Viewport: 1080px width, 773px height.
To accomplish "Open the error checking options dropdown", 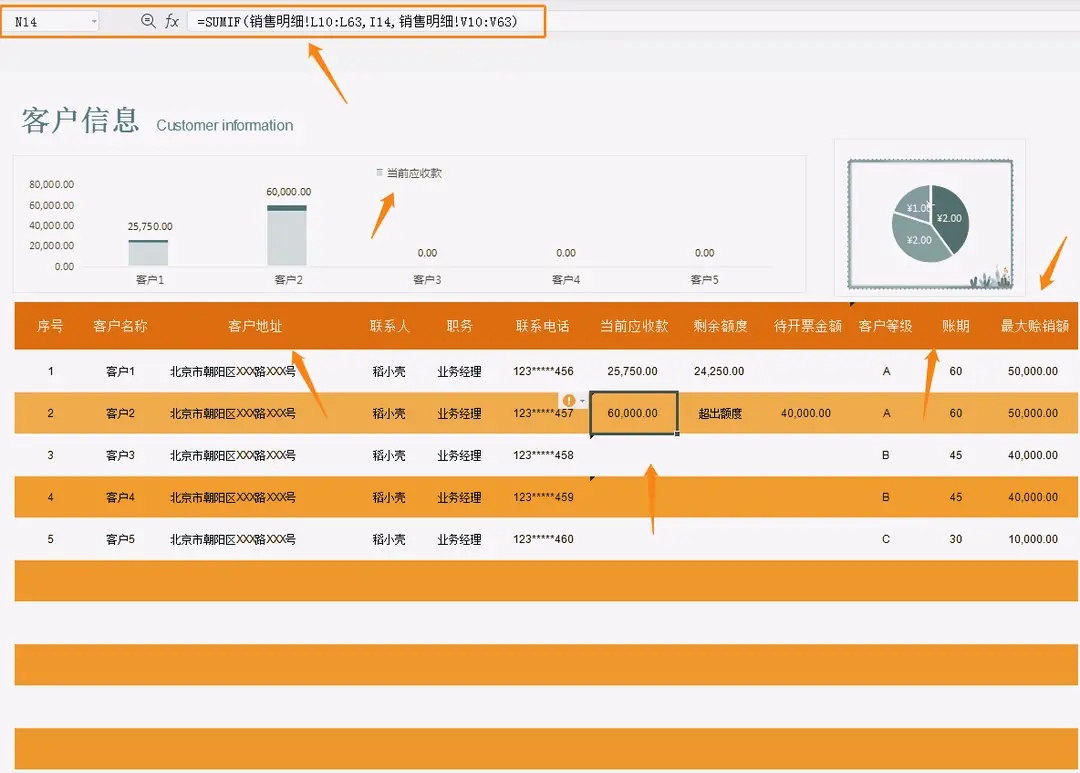I will click(x=582, y=399).
